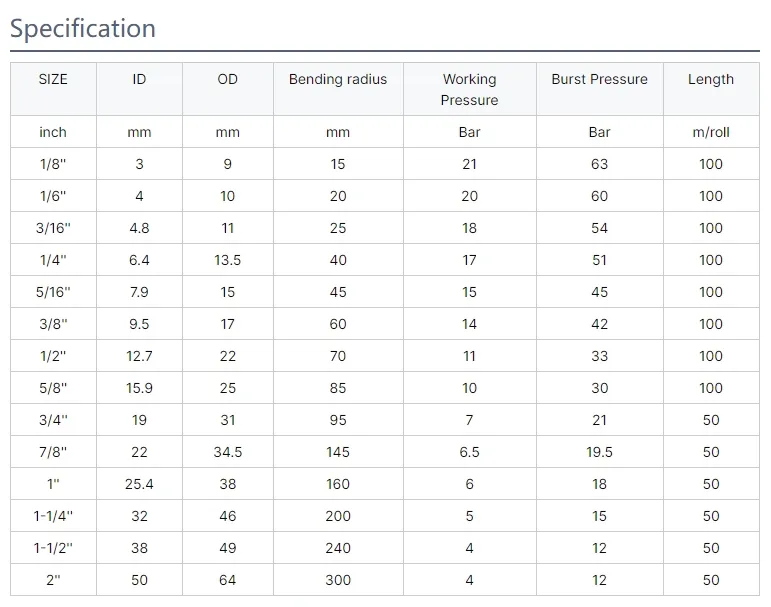Select the 4.8 ID cell
The image size is (771, 607).
[x=139, y=228]
